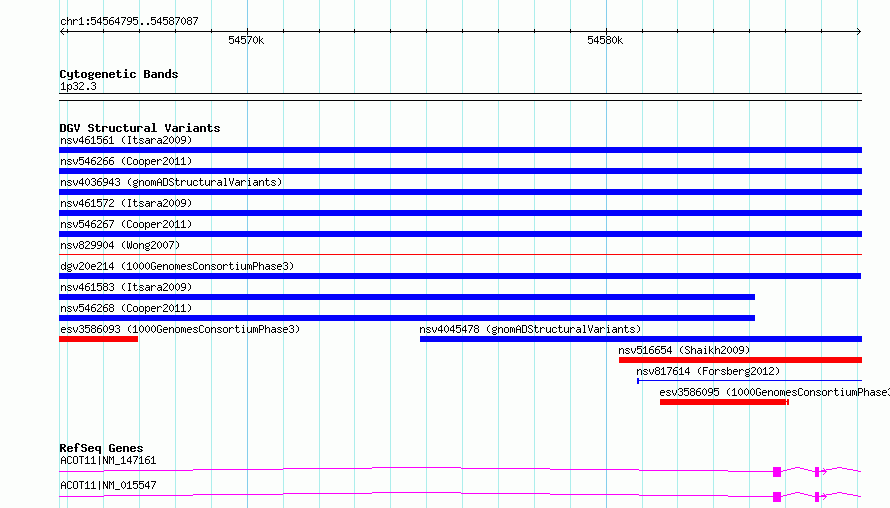Click the 54570k ruler position label
This screenshot has width=890, height=508.
[x=246, y=40]
